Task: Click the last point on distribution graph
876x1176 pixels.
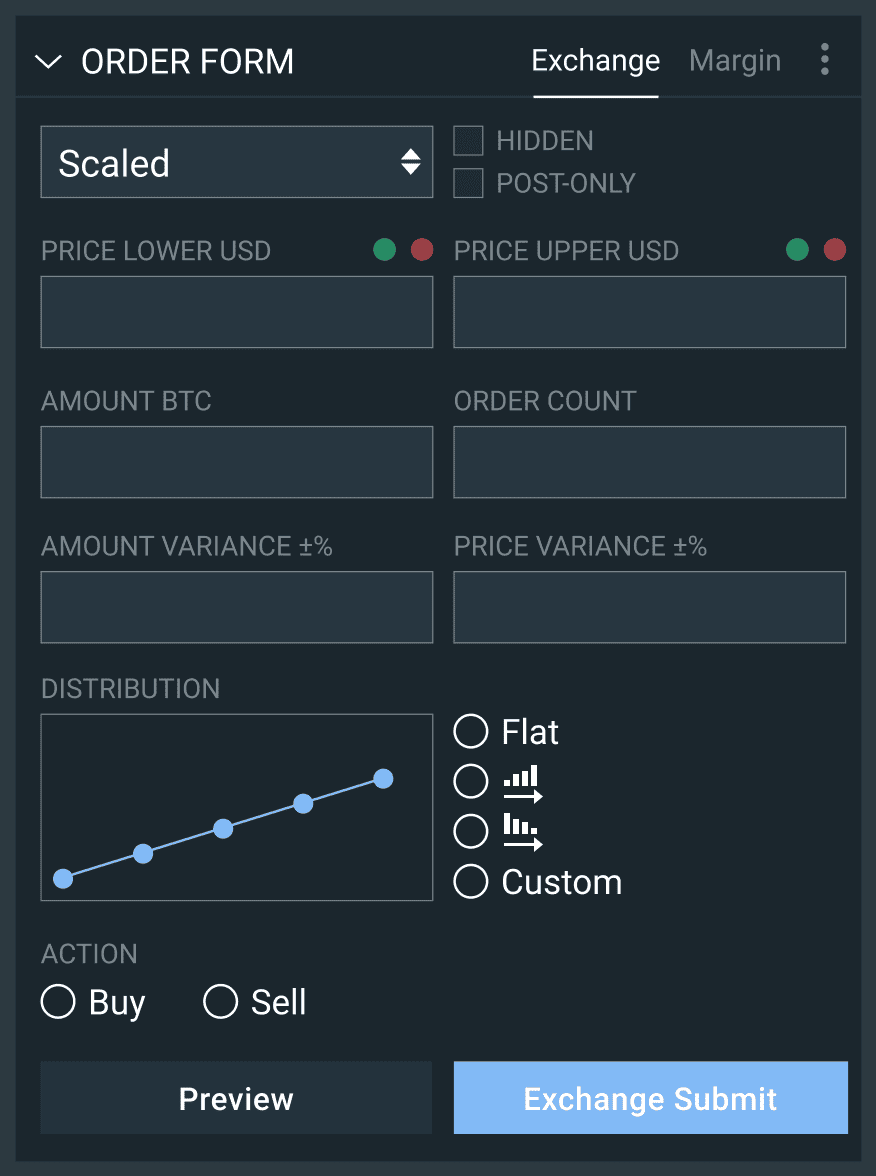Action: point(382,778)
